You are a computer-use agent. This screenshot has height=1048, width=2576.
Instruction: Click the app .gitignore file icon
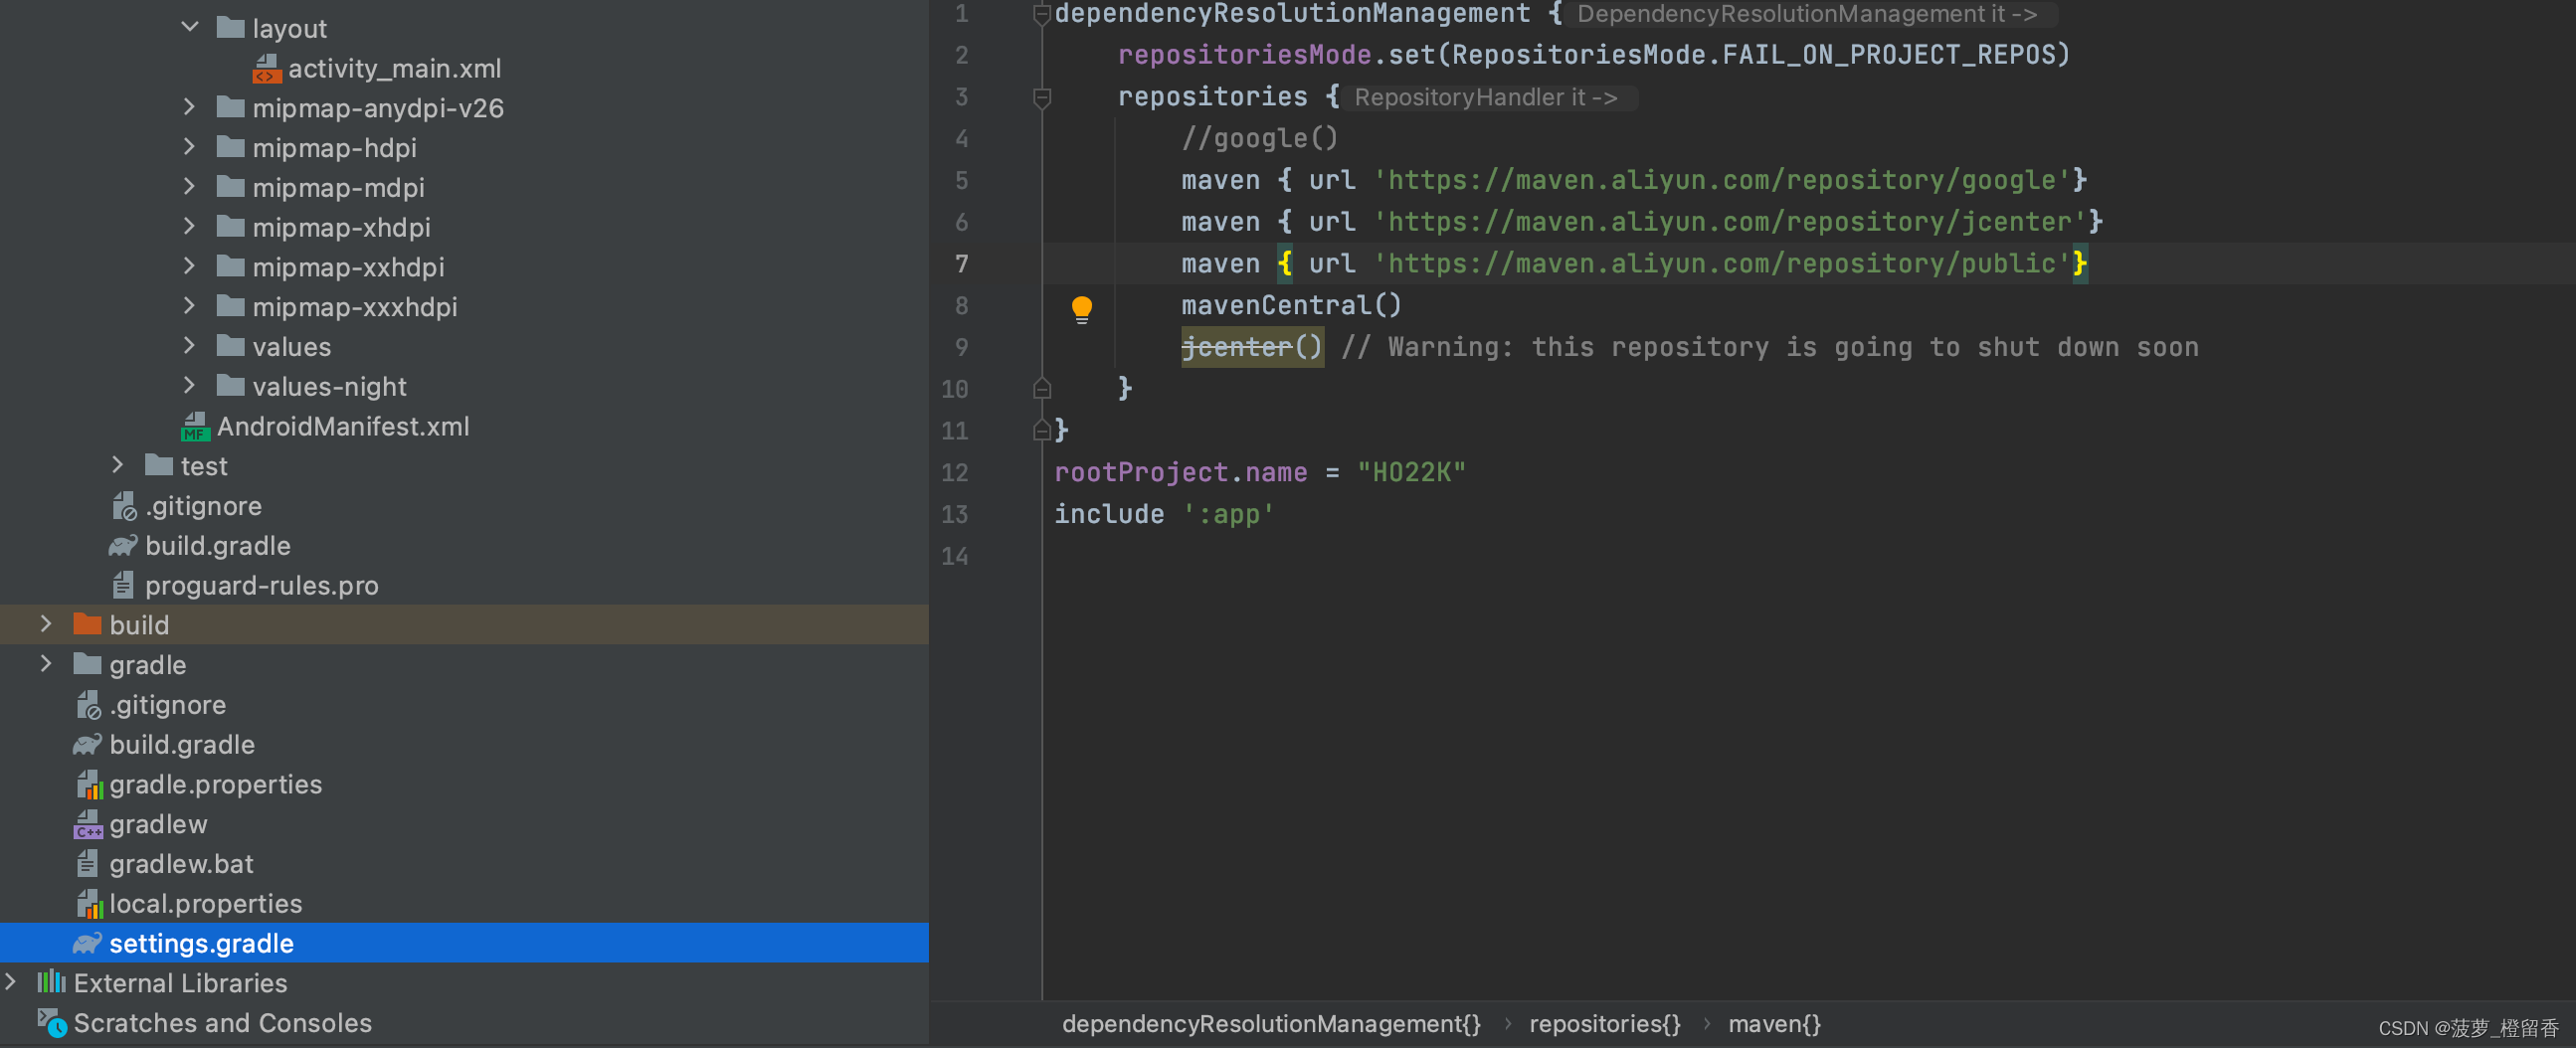tap(124, 506)
